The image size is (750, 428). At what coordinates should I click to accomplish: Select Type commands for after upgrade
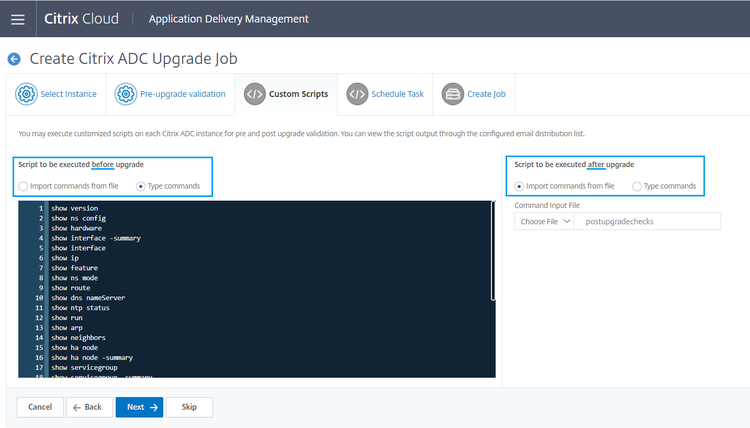click(x=637, y=186)
